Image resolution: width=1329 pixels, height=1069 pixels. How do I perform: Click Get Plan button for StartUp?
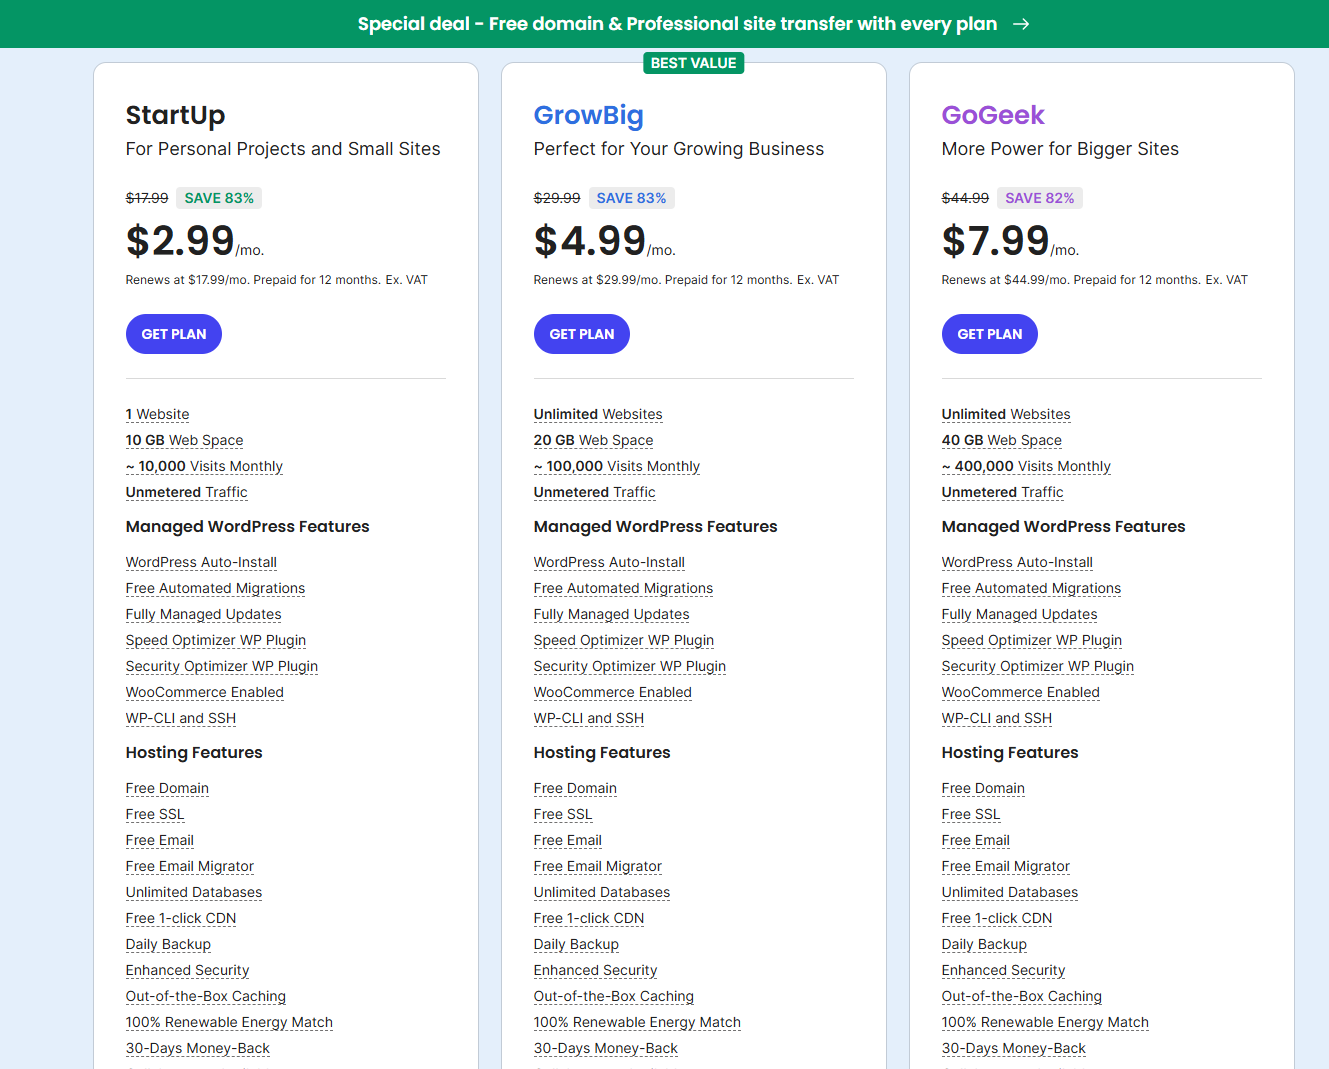click(174, 334)
